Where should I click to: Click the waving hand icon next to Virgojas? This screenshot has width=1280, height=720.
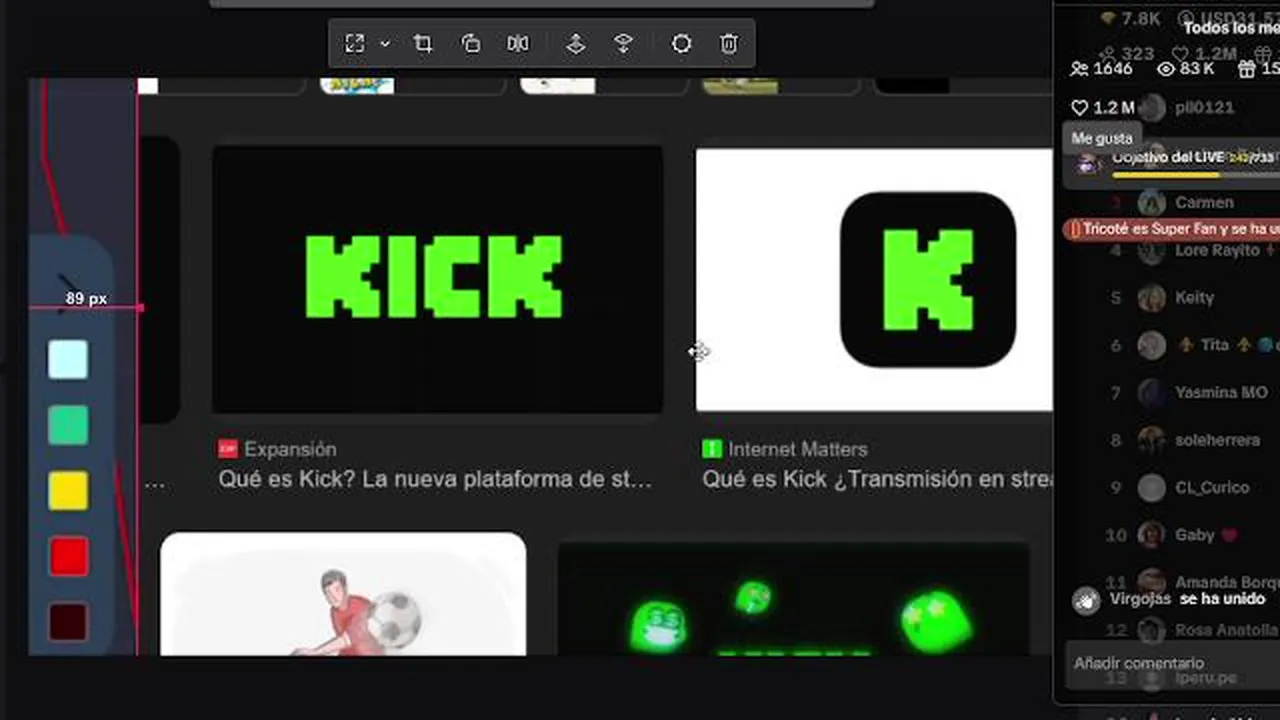tap(1087, 600)
